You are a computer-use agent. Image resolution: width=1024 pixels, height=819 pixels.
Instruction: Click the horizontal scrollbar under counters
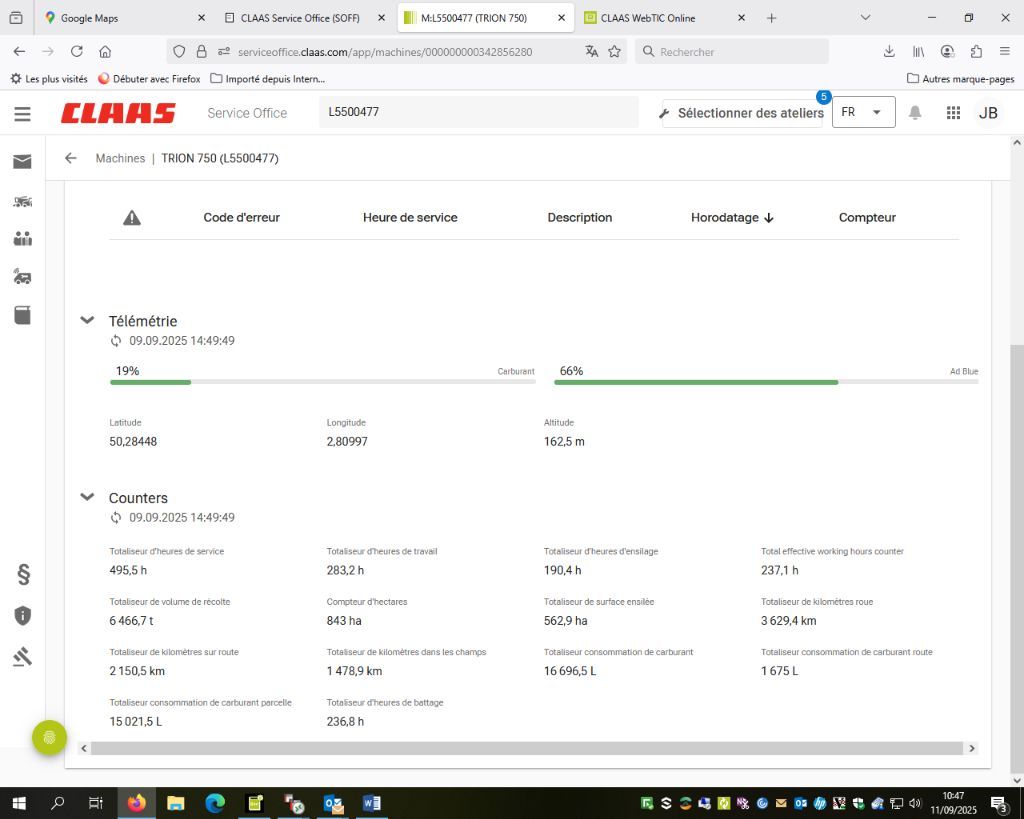(x=526, y=748)
